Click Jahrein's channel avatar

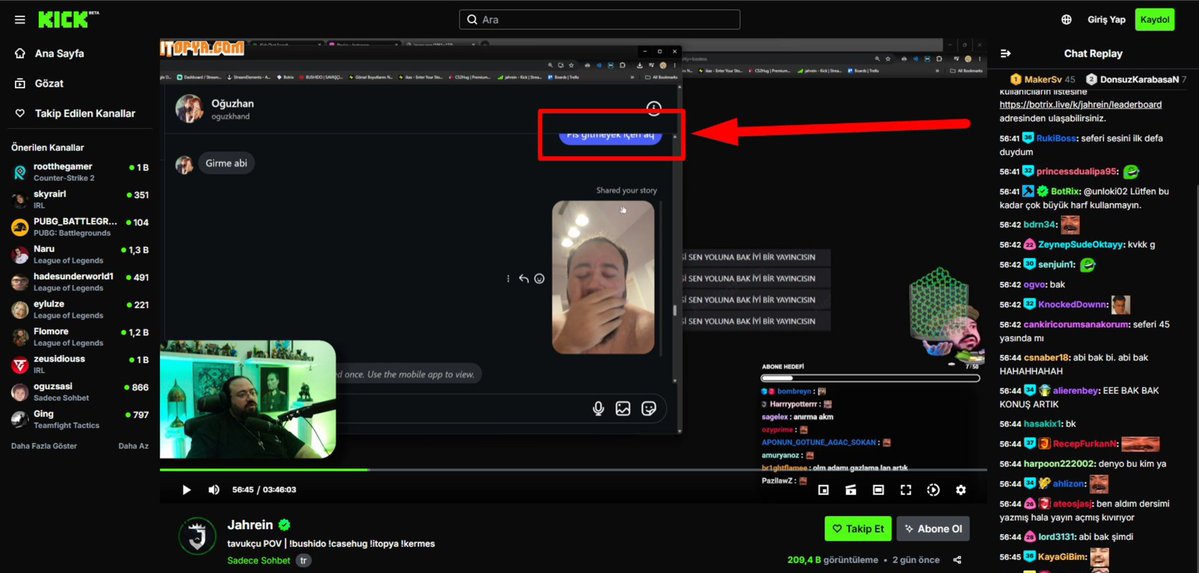click(197, 536)
